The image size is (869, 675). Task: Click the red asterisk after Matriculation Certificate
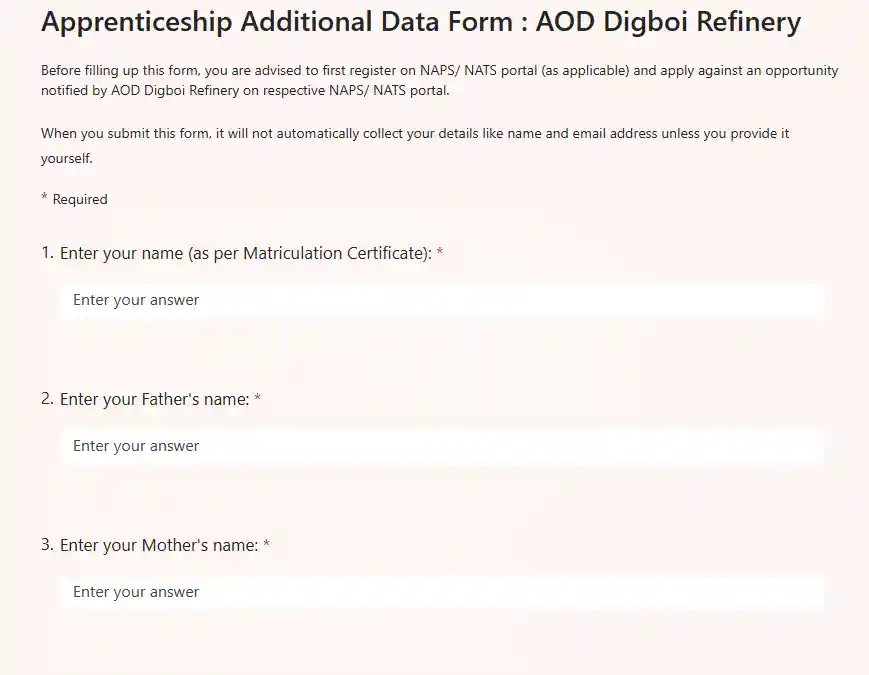click(x=440, y=253)
